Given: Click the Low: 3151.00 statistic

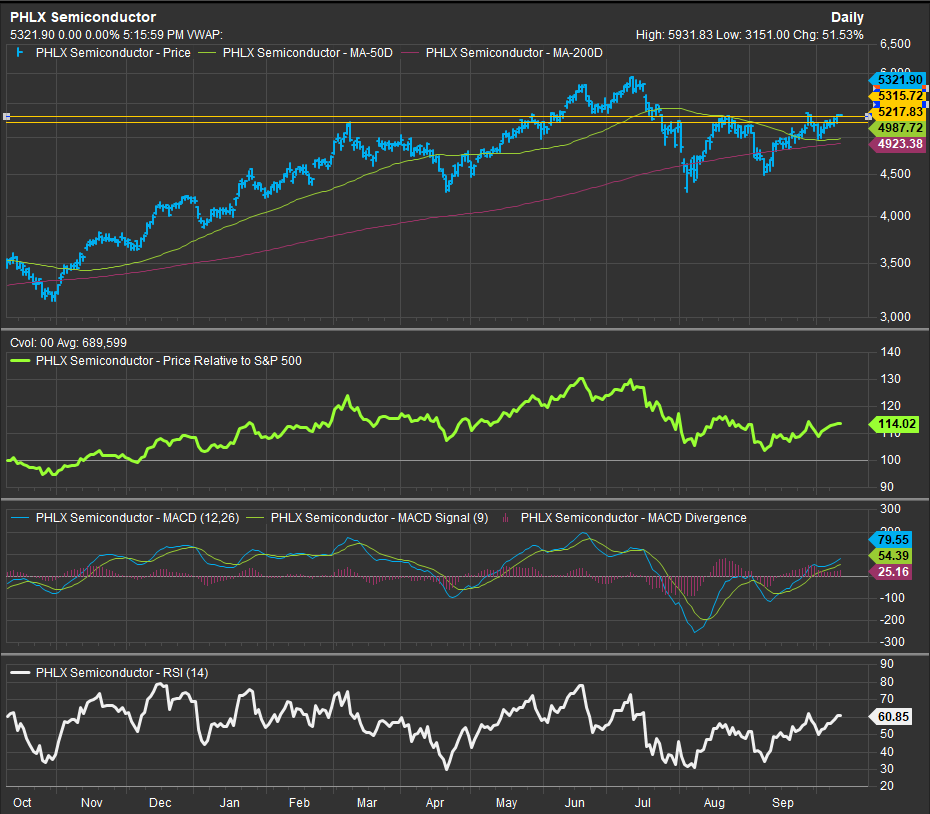Looking at the screenshot, I should pos(753,35).
